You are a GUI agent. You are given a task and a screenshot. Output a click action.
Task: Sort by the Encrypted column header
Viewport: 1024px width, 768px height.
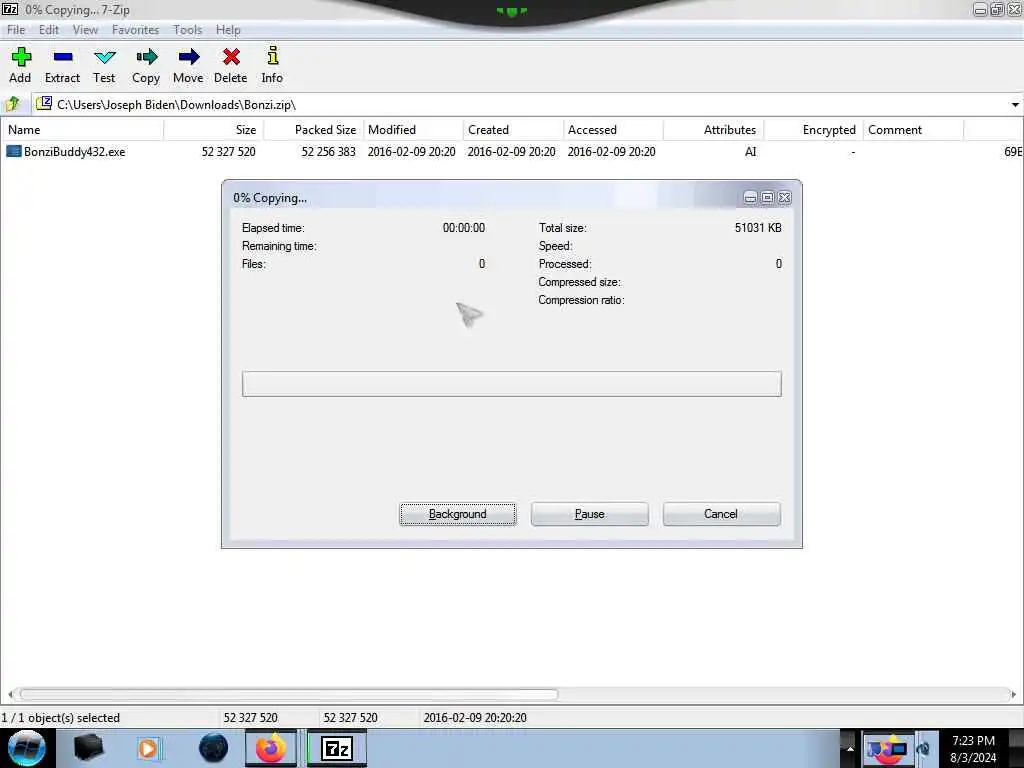tap(813, 130)
